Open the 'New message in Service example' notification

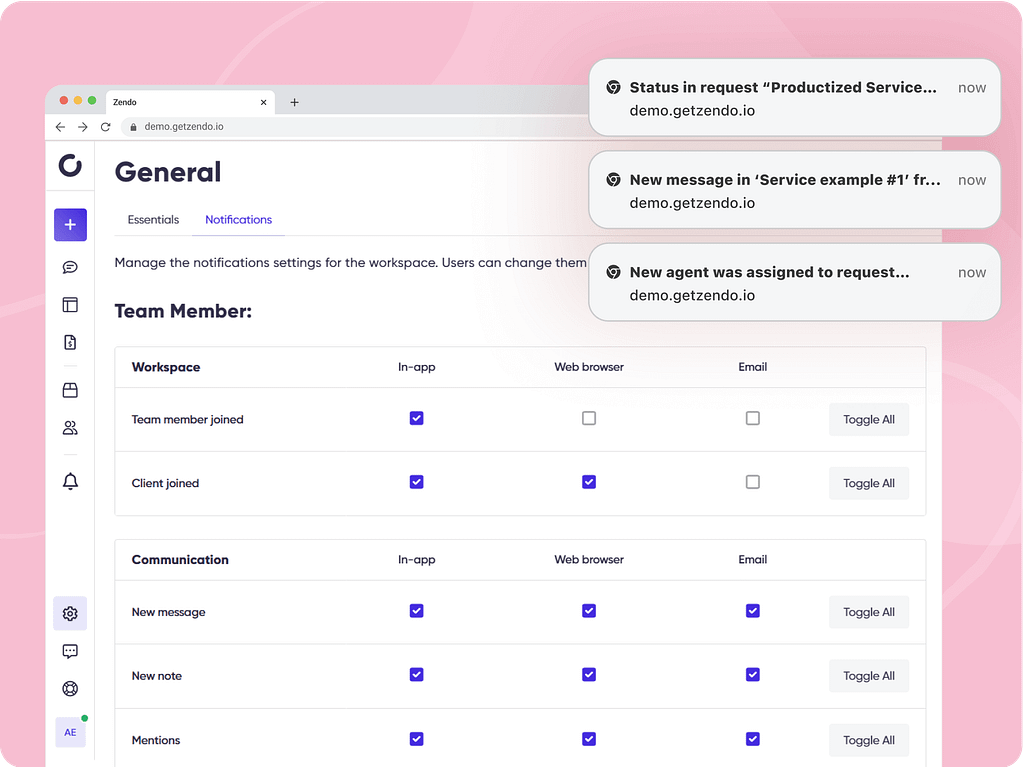pos(795,190)
